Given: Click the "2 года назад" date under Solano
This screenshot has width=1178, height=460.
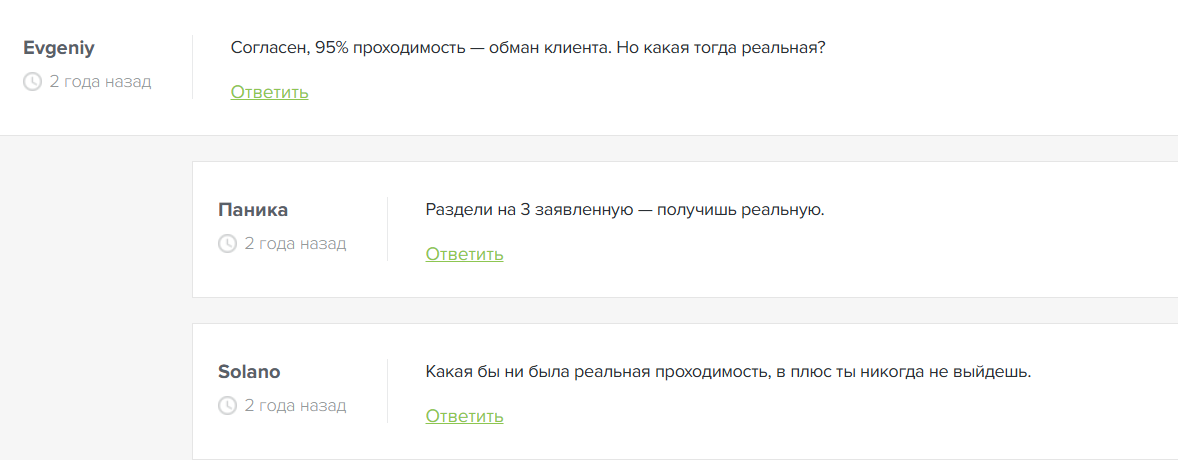Looking at the screenshot, I should [295, 405].
